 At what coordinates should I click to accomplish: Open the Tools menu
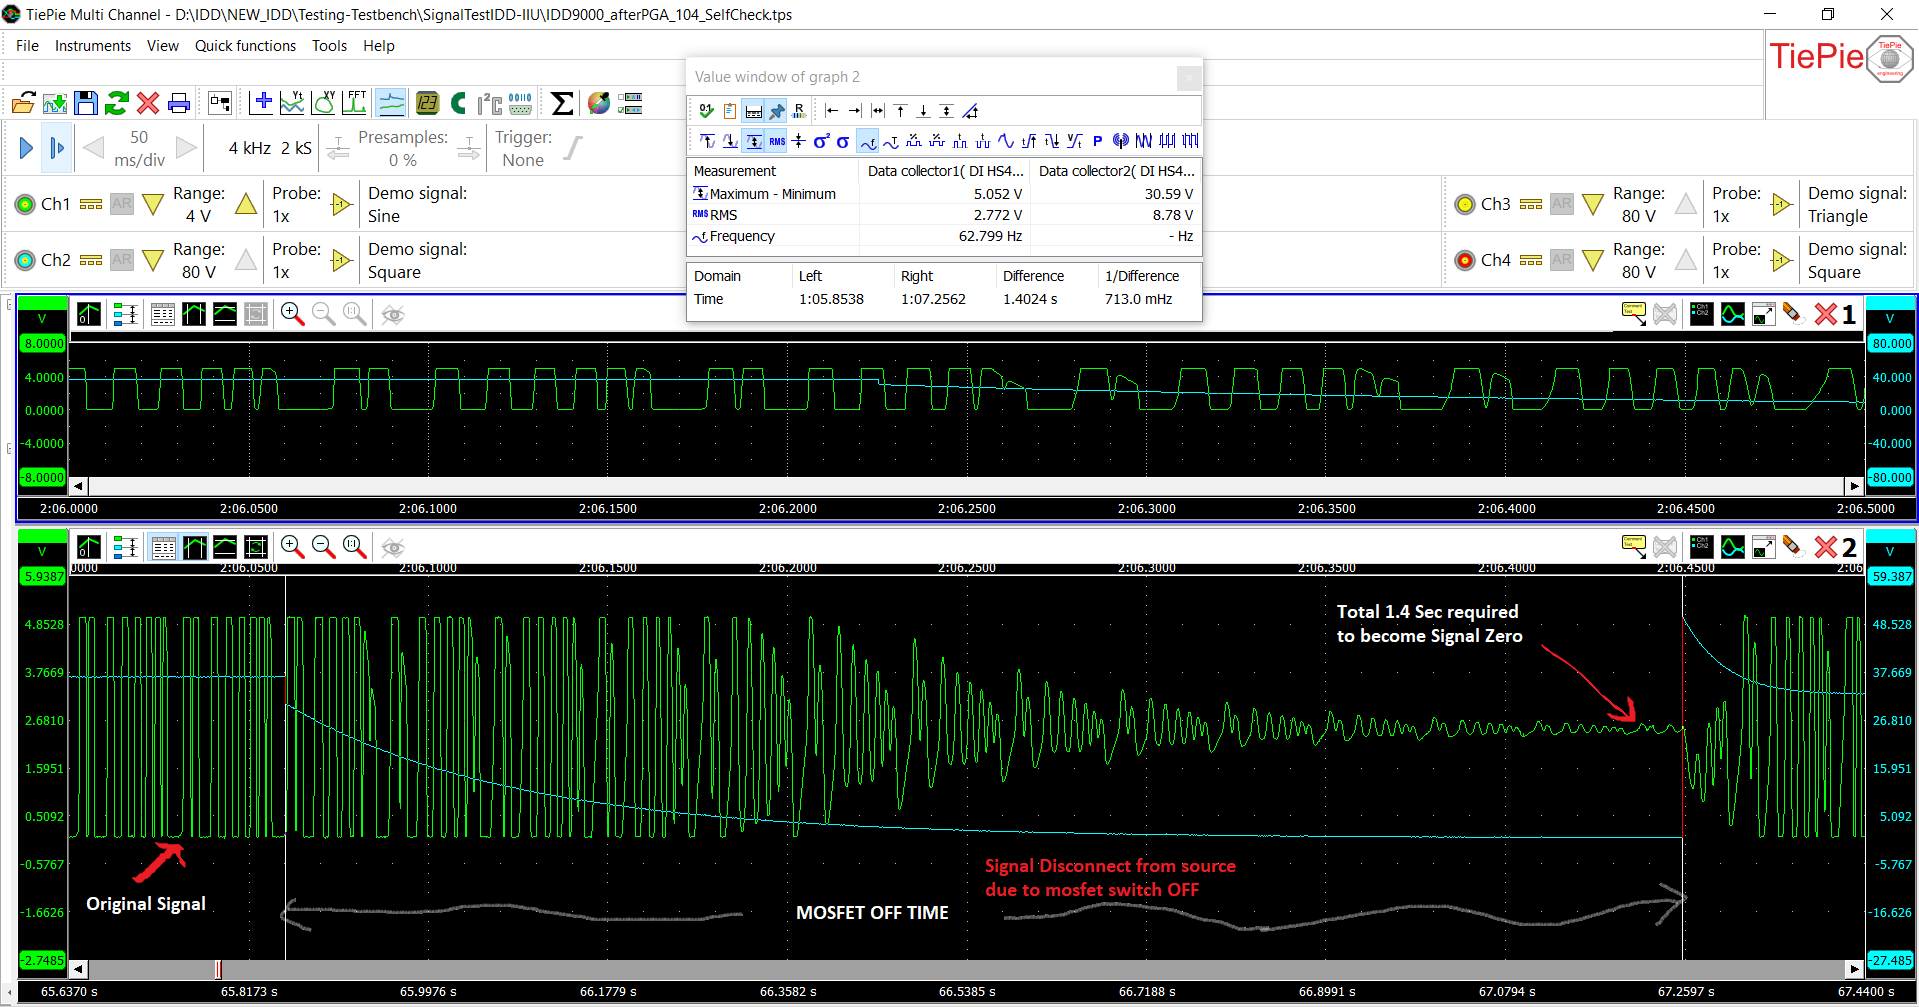tap(329, 46)
